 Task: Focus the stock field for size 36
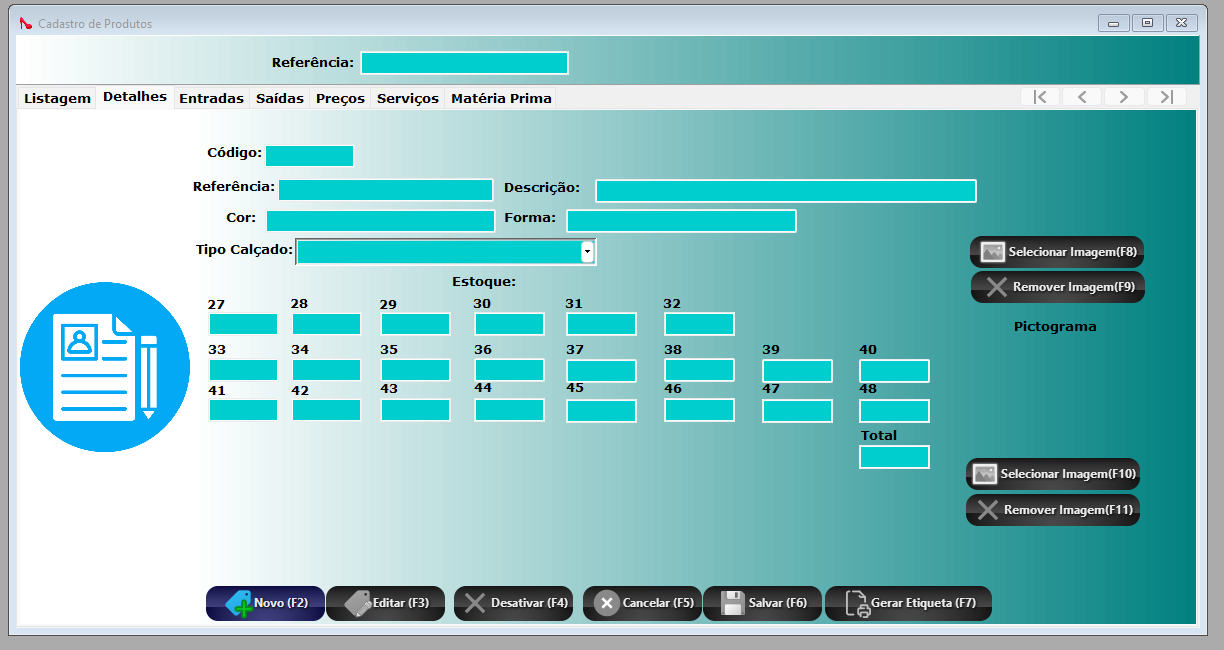[510, 370]
